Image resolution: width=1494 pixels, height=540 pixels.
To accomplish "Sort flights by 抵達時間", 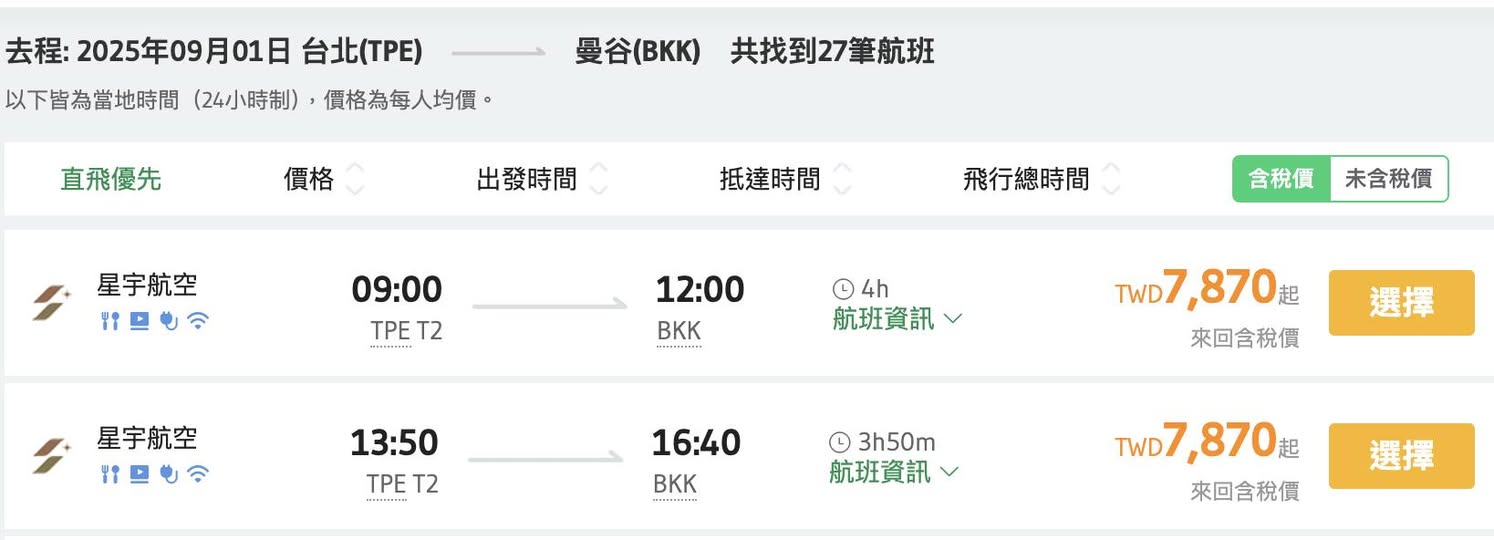I will pos(785,179).
